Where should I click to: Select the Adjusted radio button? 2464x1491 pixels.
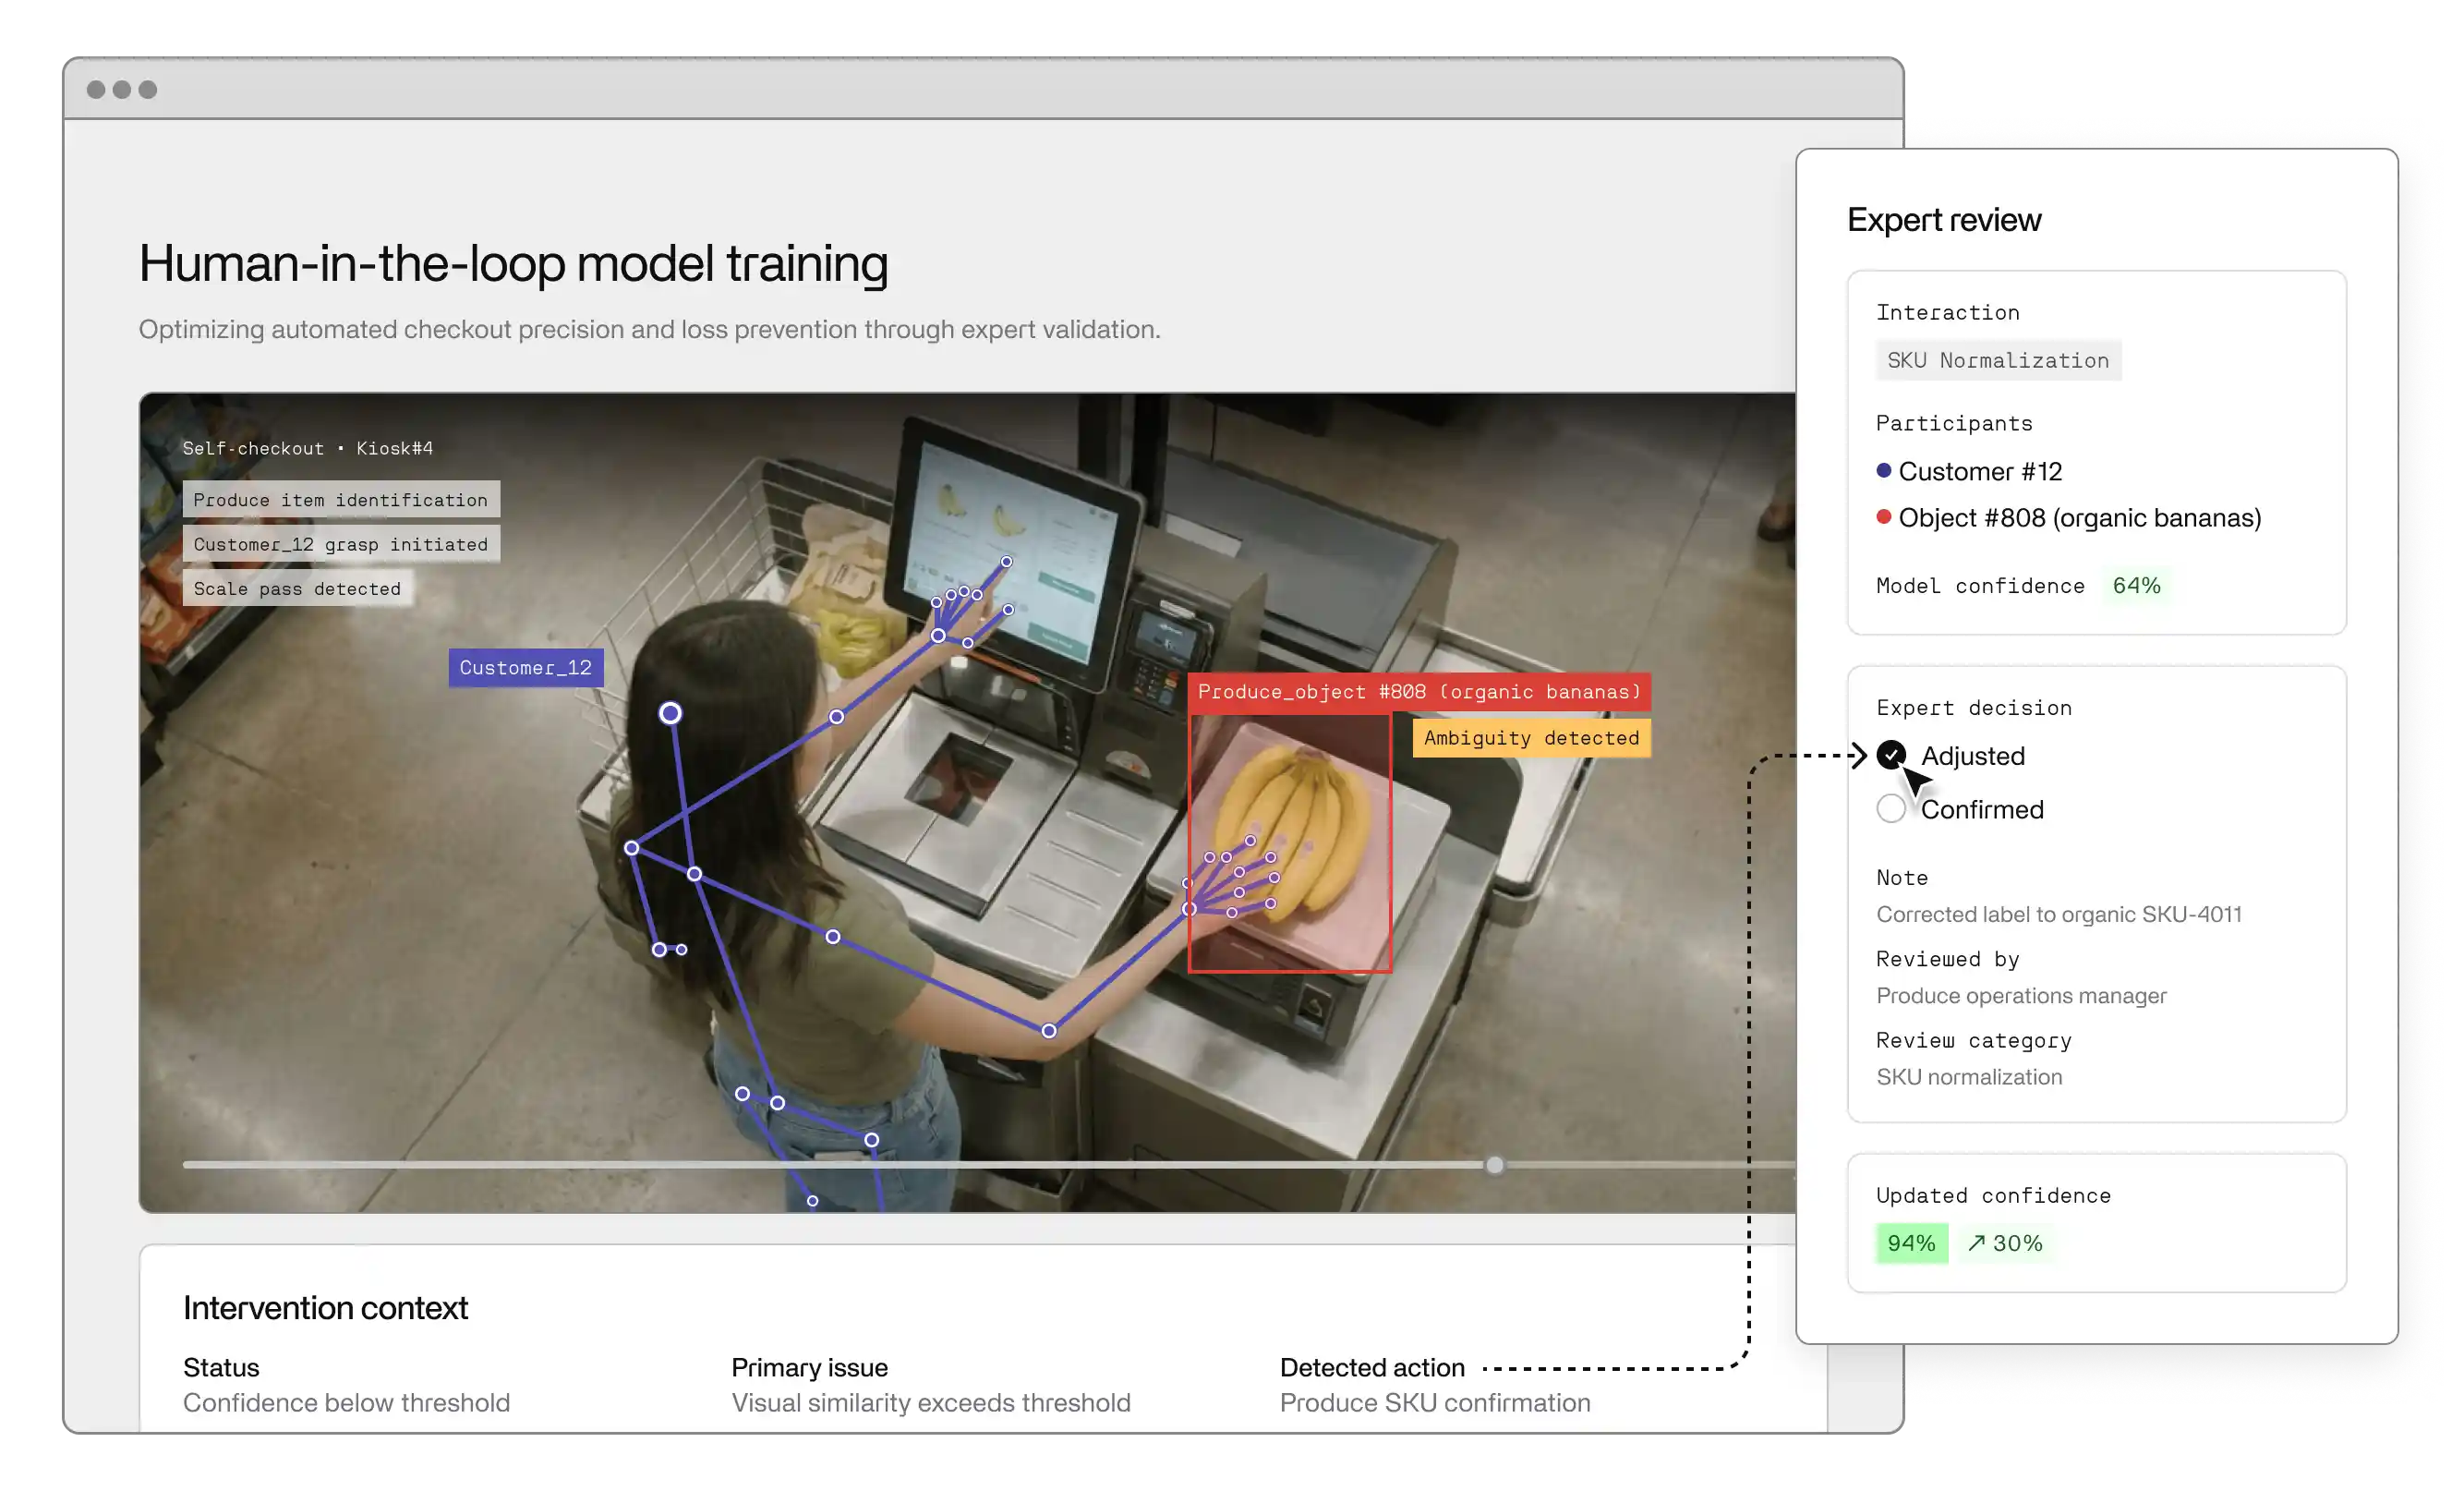[x=1890, y=755]
